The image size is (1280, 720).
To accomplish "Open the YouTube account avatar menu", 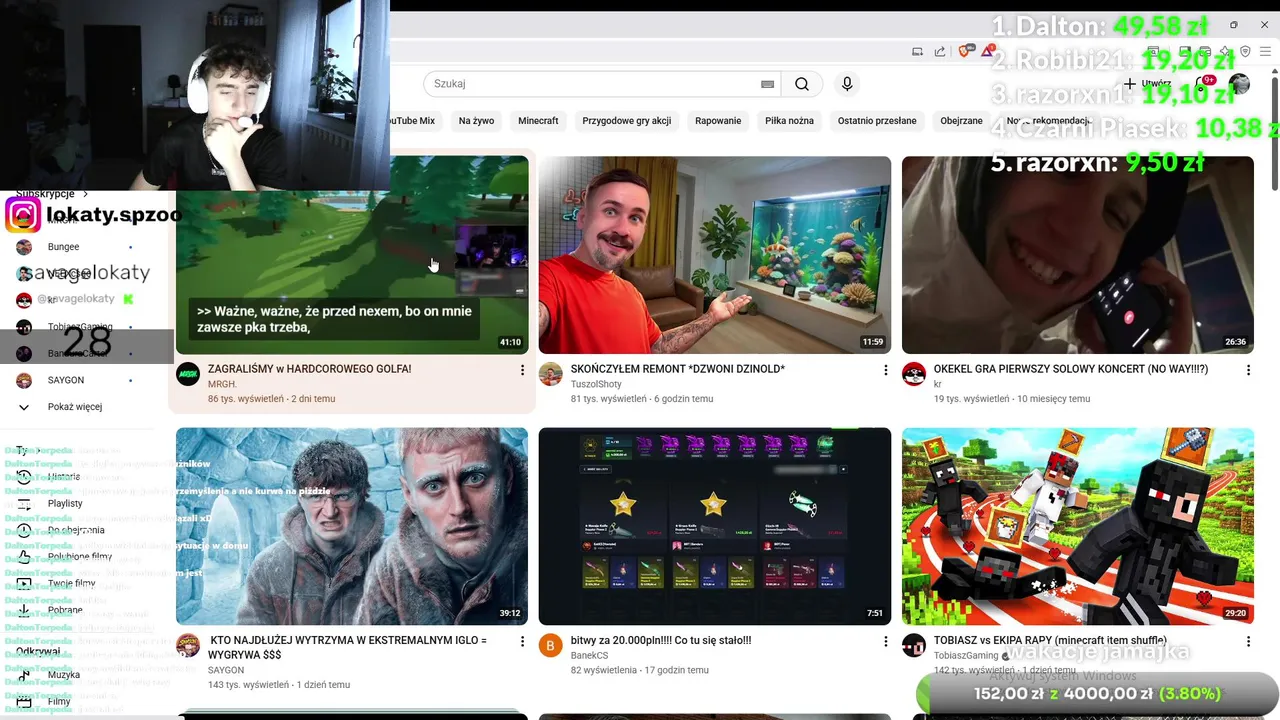I will [x=1239, y=84].
